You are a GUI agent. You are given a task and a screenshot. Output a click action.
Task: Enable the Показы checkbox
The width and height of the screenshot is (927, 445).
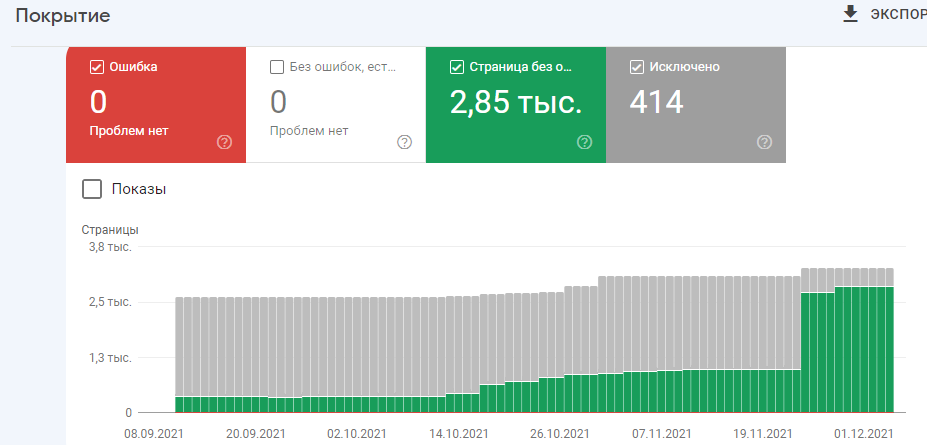(92, 189)
